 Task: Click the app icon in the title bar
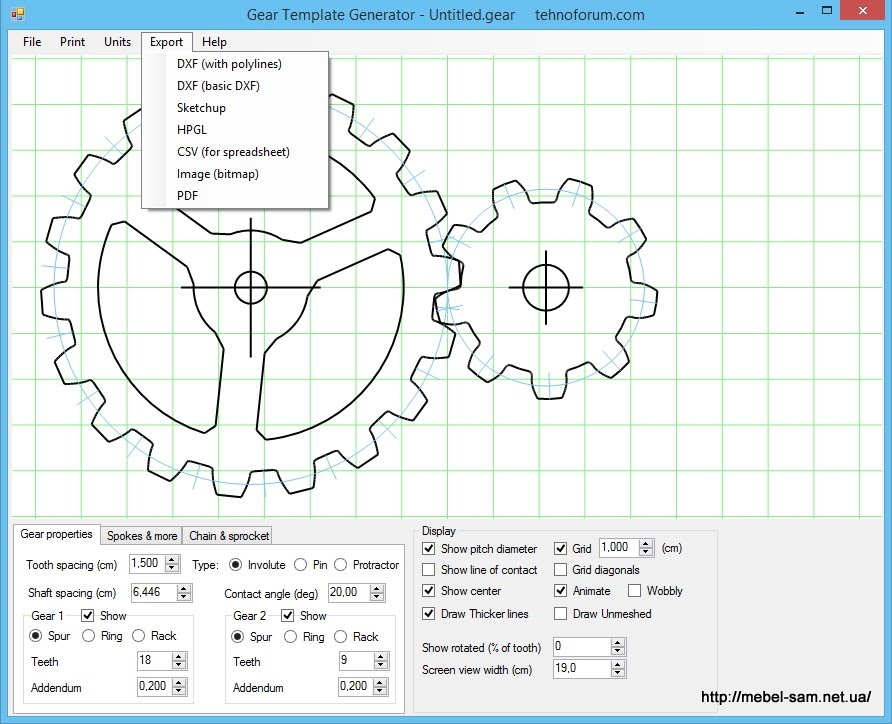pyautogui.click(x=17, y=15)
